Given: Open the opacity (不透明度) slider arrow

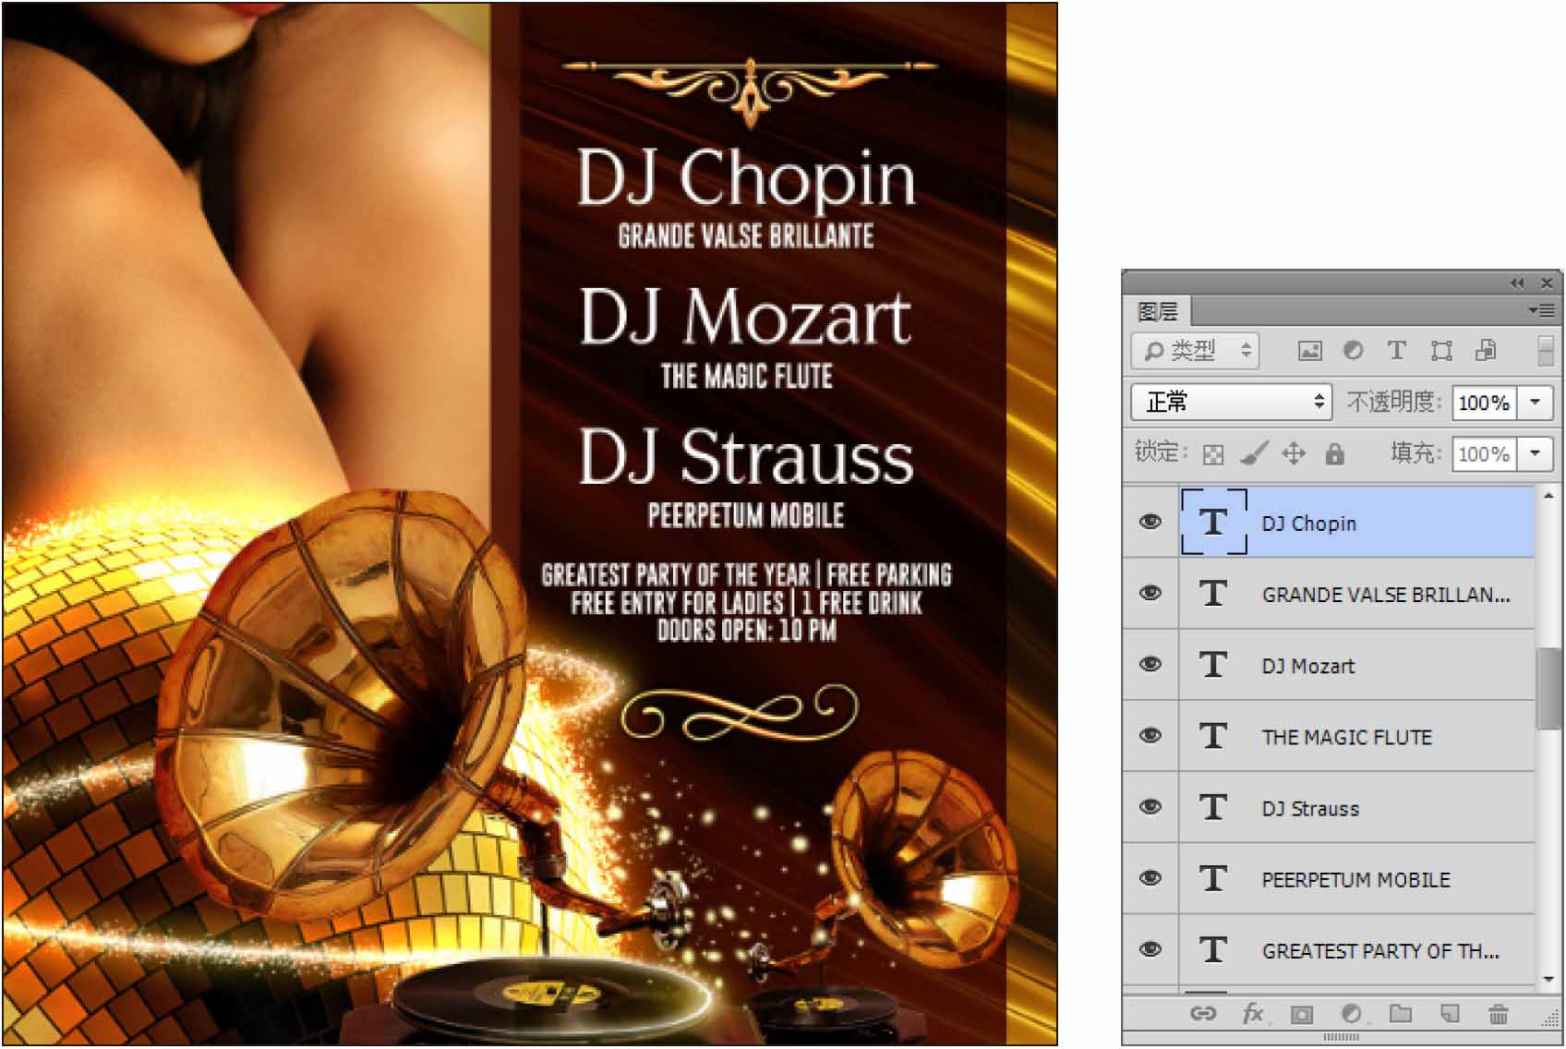Looking at the screenshot, I should pyautogui.click(x=1535, y=402).
